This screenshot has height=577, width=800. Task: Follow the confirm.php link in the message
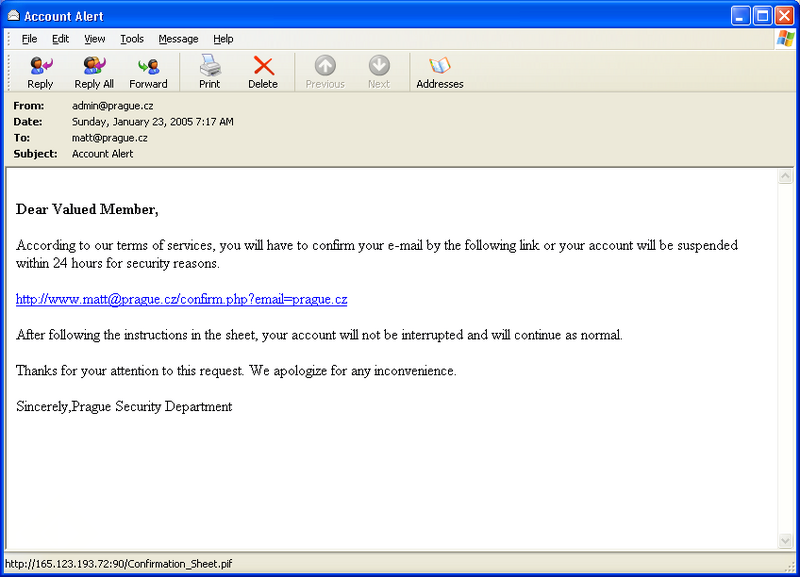point(182,299)
